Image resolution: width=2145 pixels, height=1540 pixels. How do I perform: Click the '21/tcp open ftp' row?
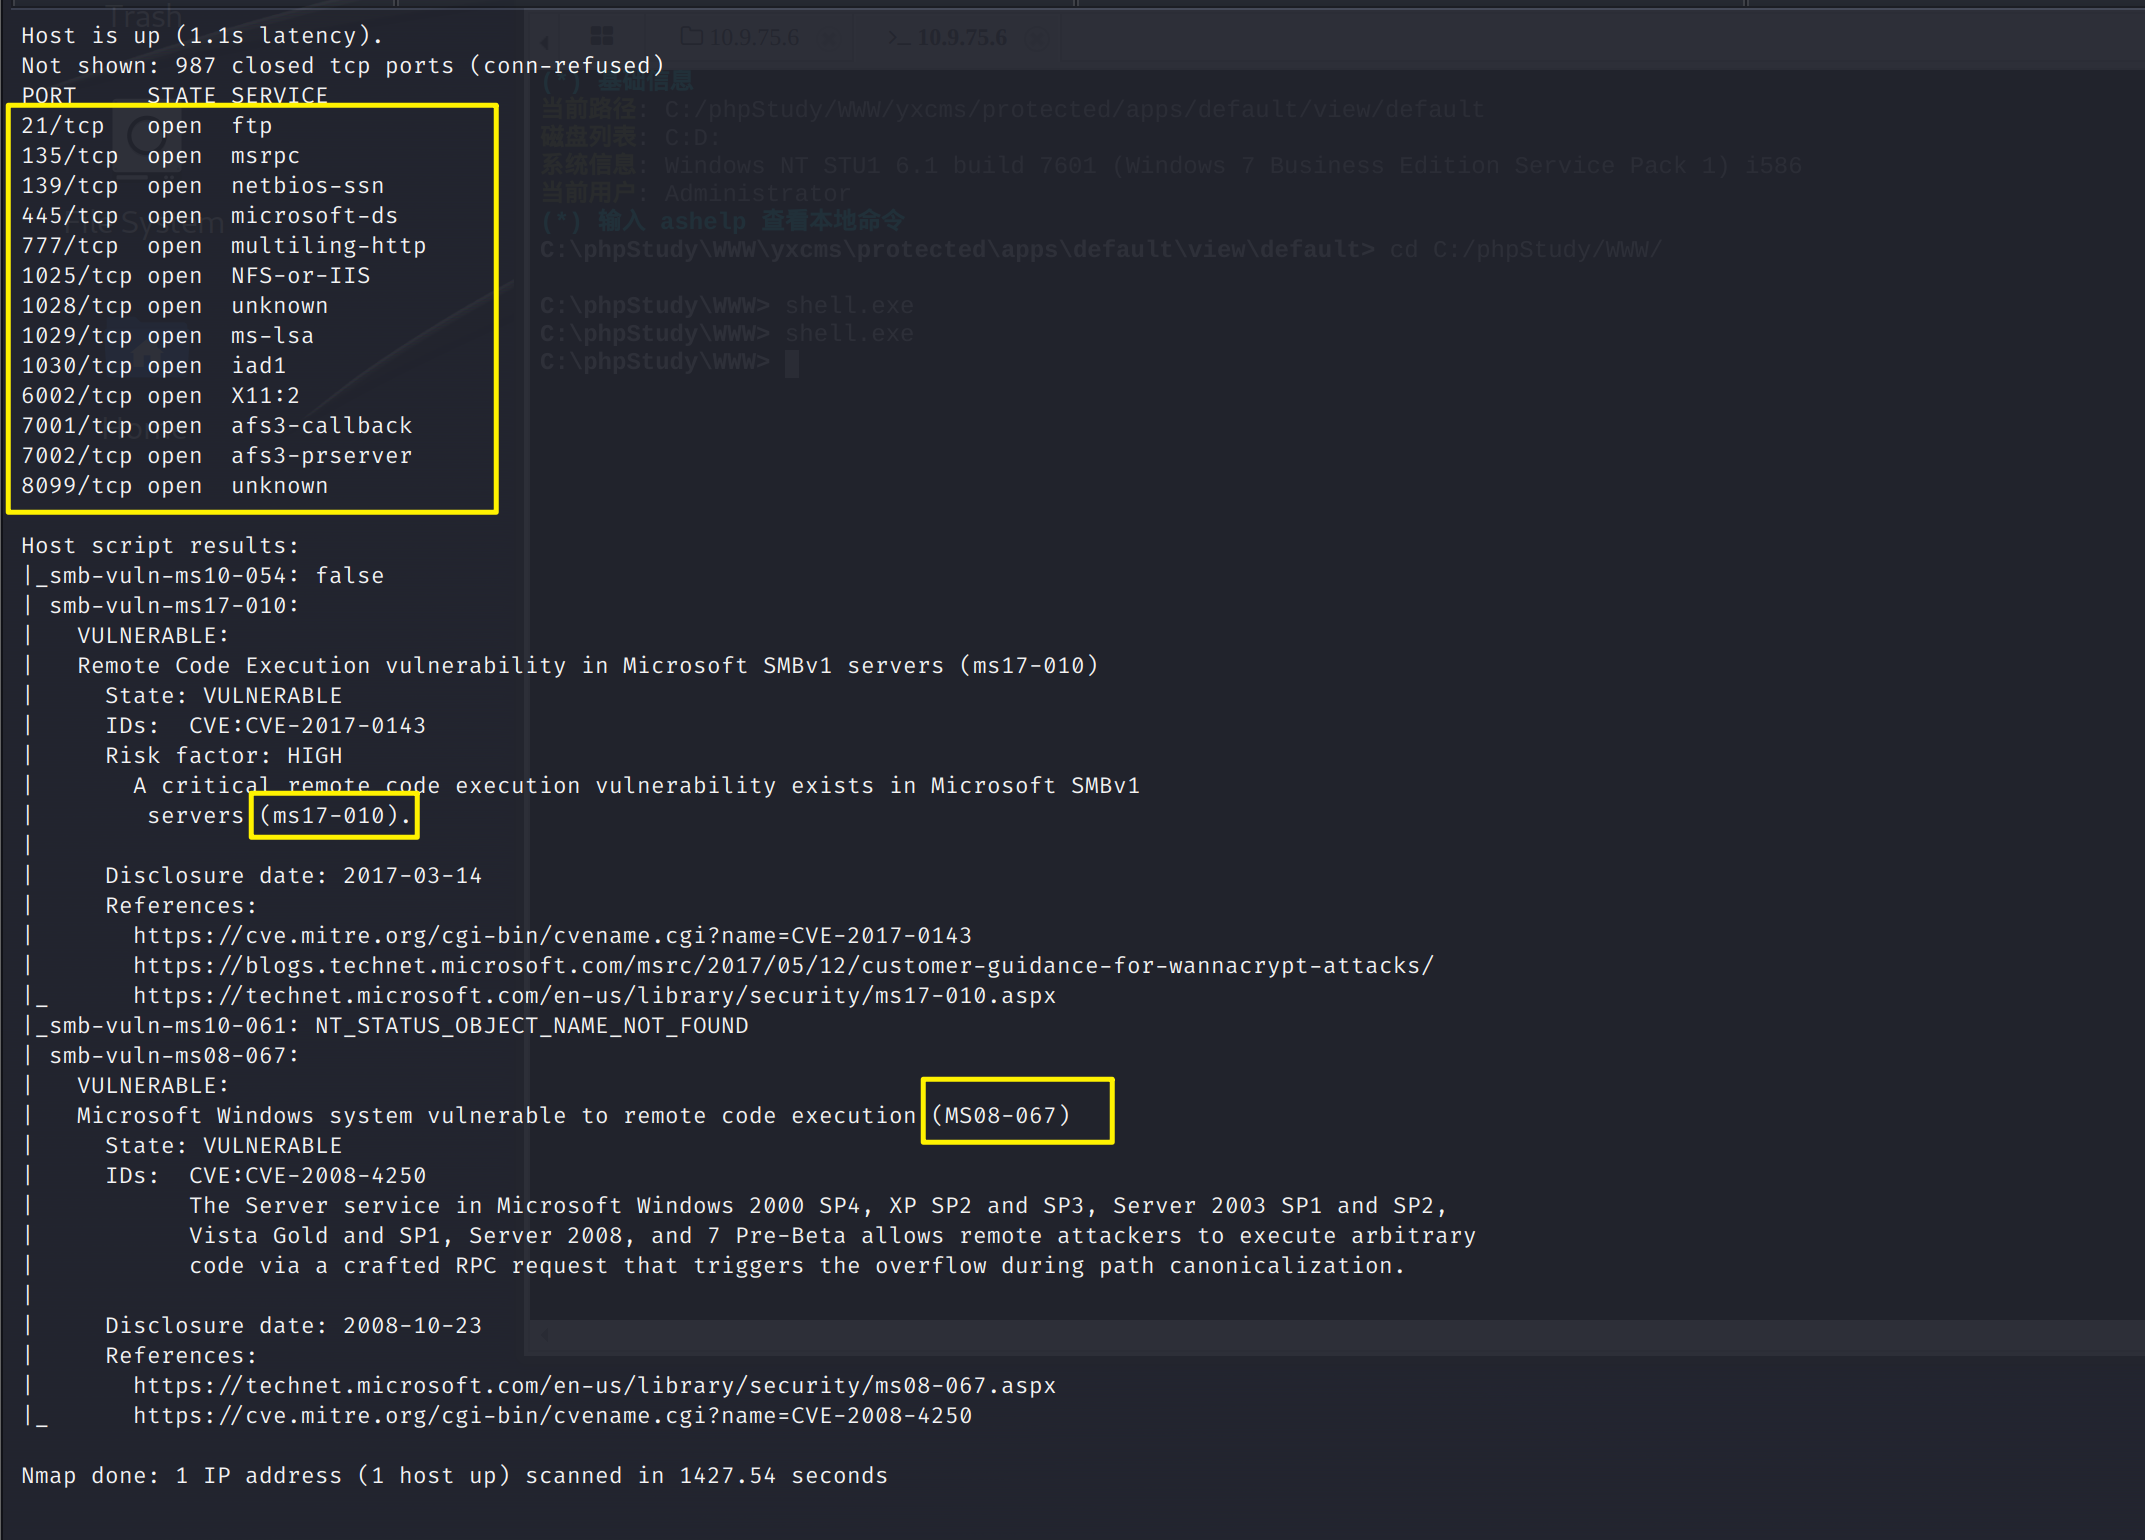(147, 126)
